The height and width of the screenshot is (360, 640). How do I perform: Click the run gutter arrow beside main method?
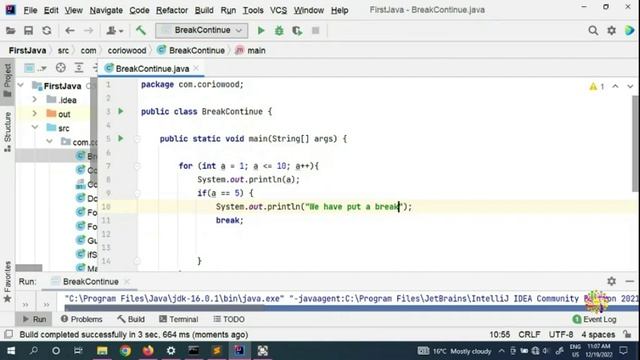120,138
